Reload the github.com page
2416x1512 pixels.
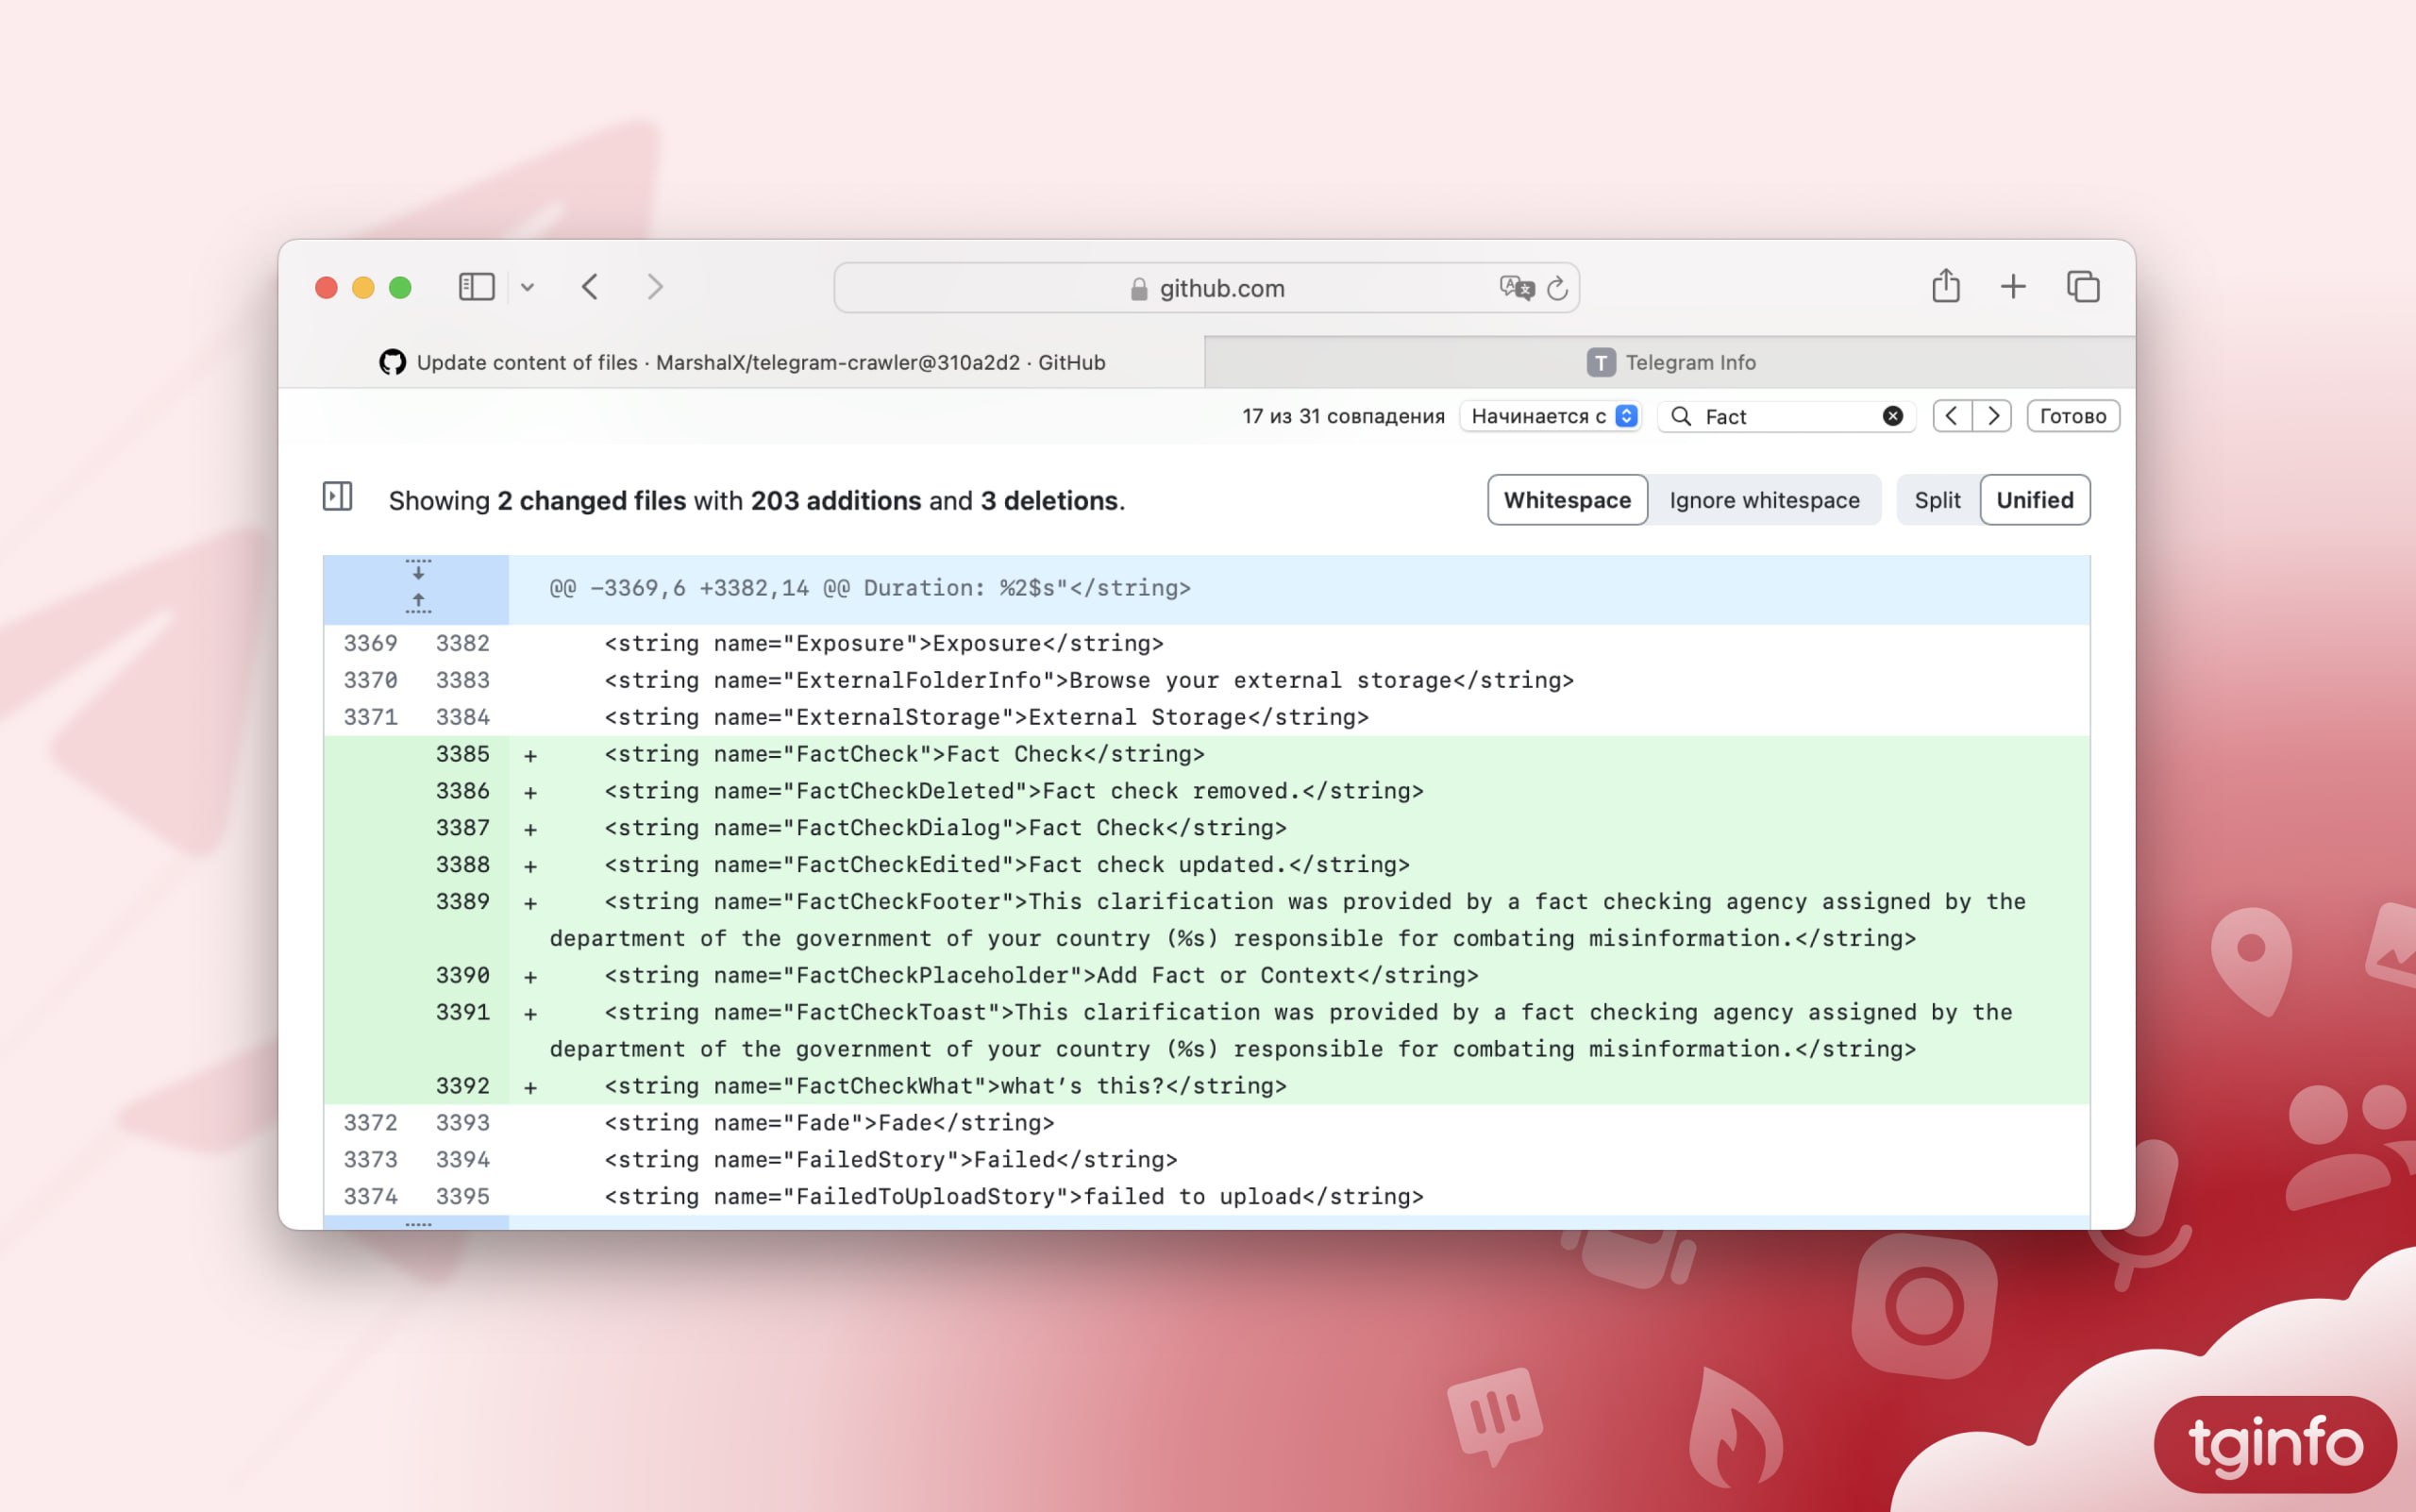1557,288
